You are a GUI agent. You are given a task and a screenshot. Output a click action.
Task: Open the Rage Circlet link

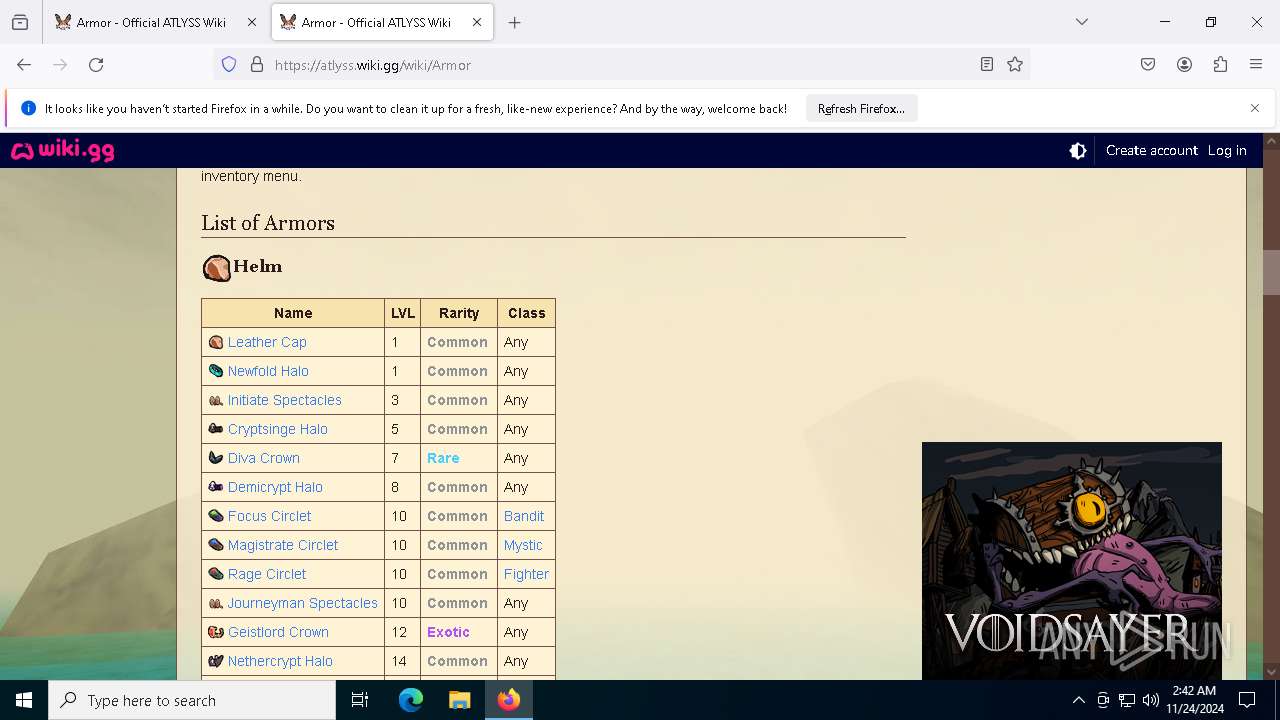(267, 574)
